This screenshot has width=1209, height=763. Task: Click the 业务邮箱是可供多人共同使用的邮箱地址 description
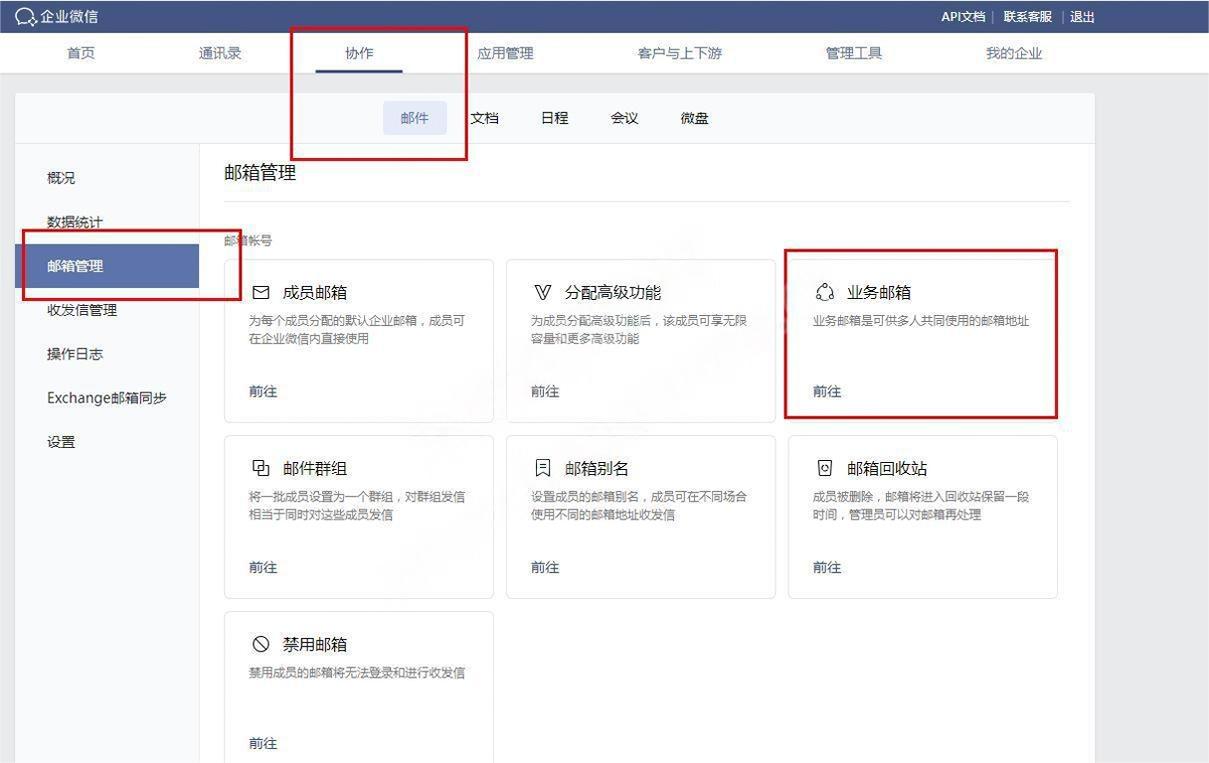tap(921, 321)
